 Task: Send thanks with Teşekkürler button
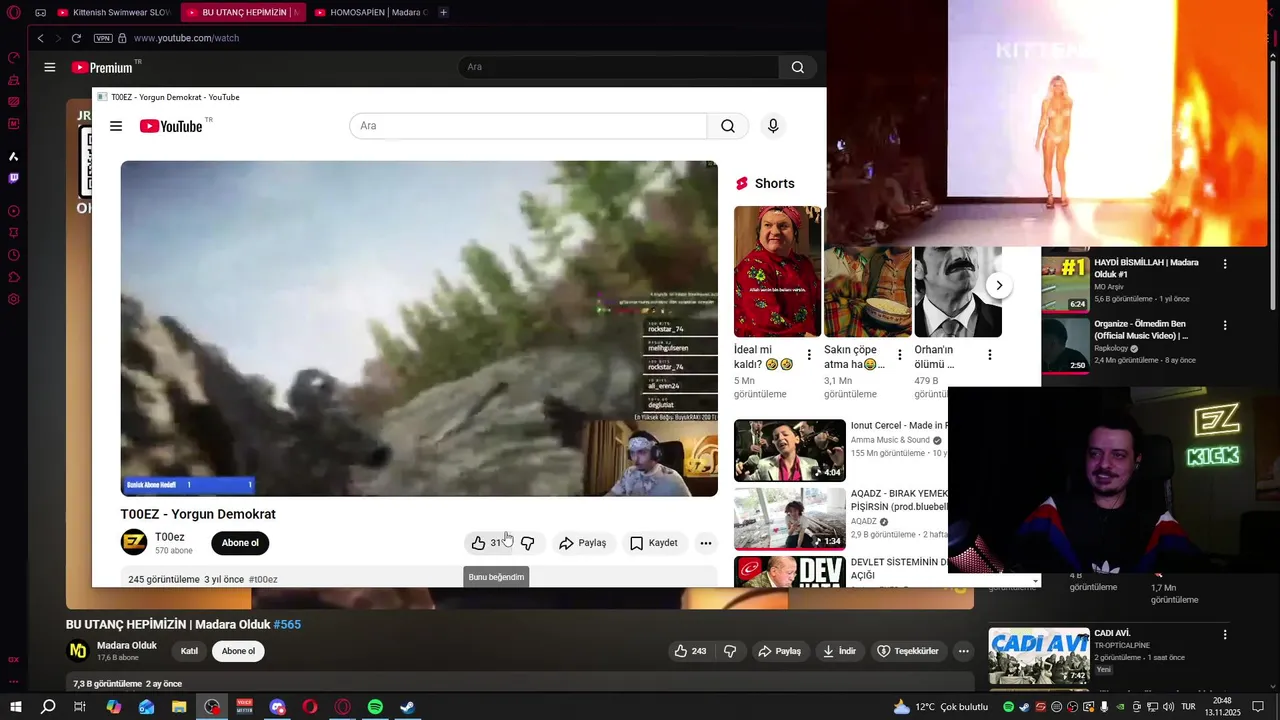pyautogui.click(x=908, y=651)
